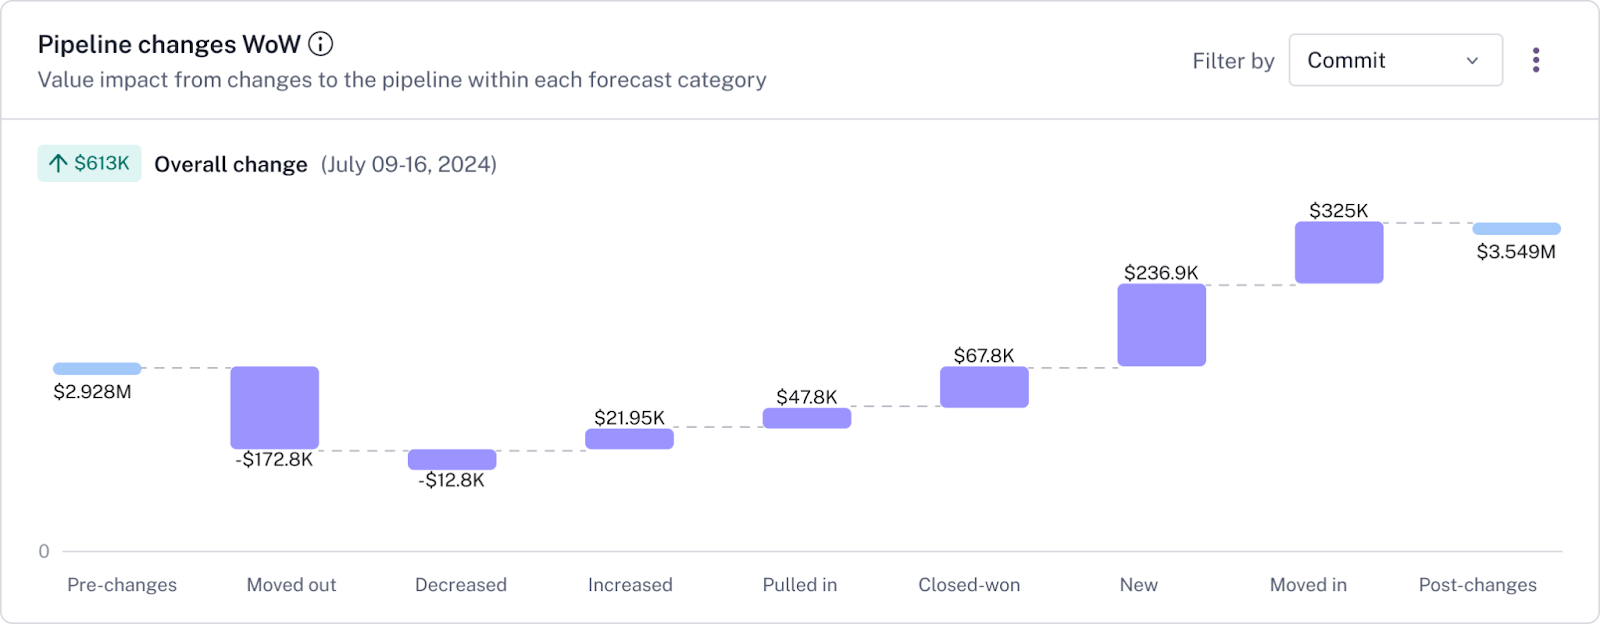Screen dimensions: 1600x624
Task: Select the Decreased bar valued -$12.8K
Action: tap(451, 459)
